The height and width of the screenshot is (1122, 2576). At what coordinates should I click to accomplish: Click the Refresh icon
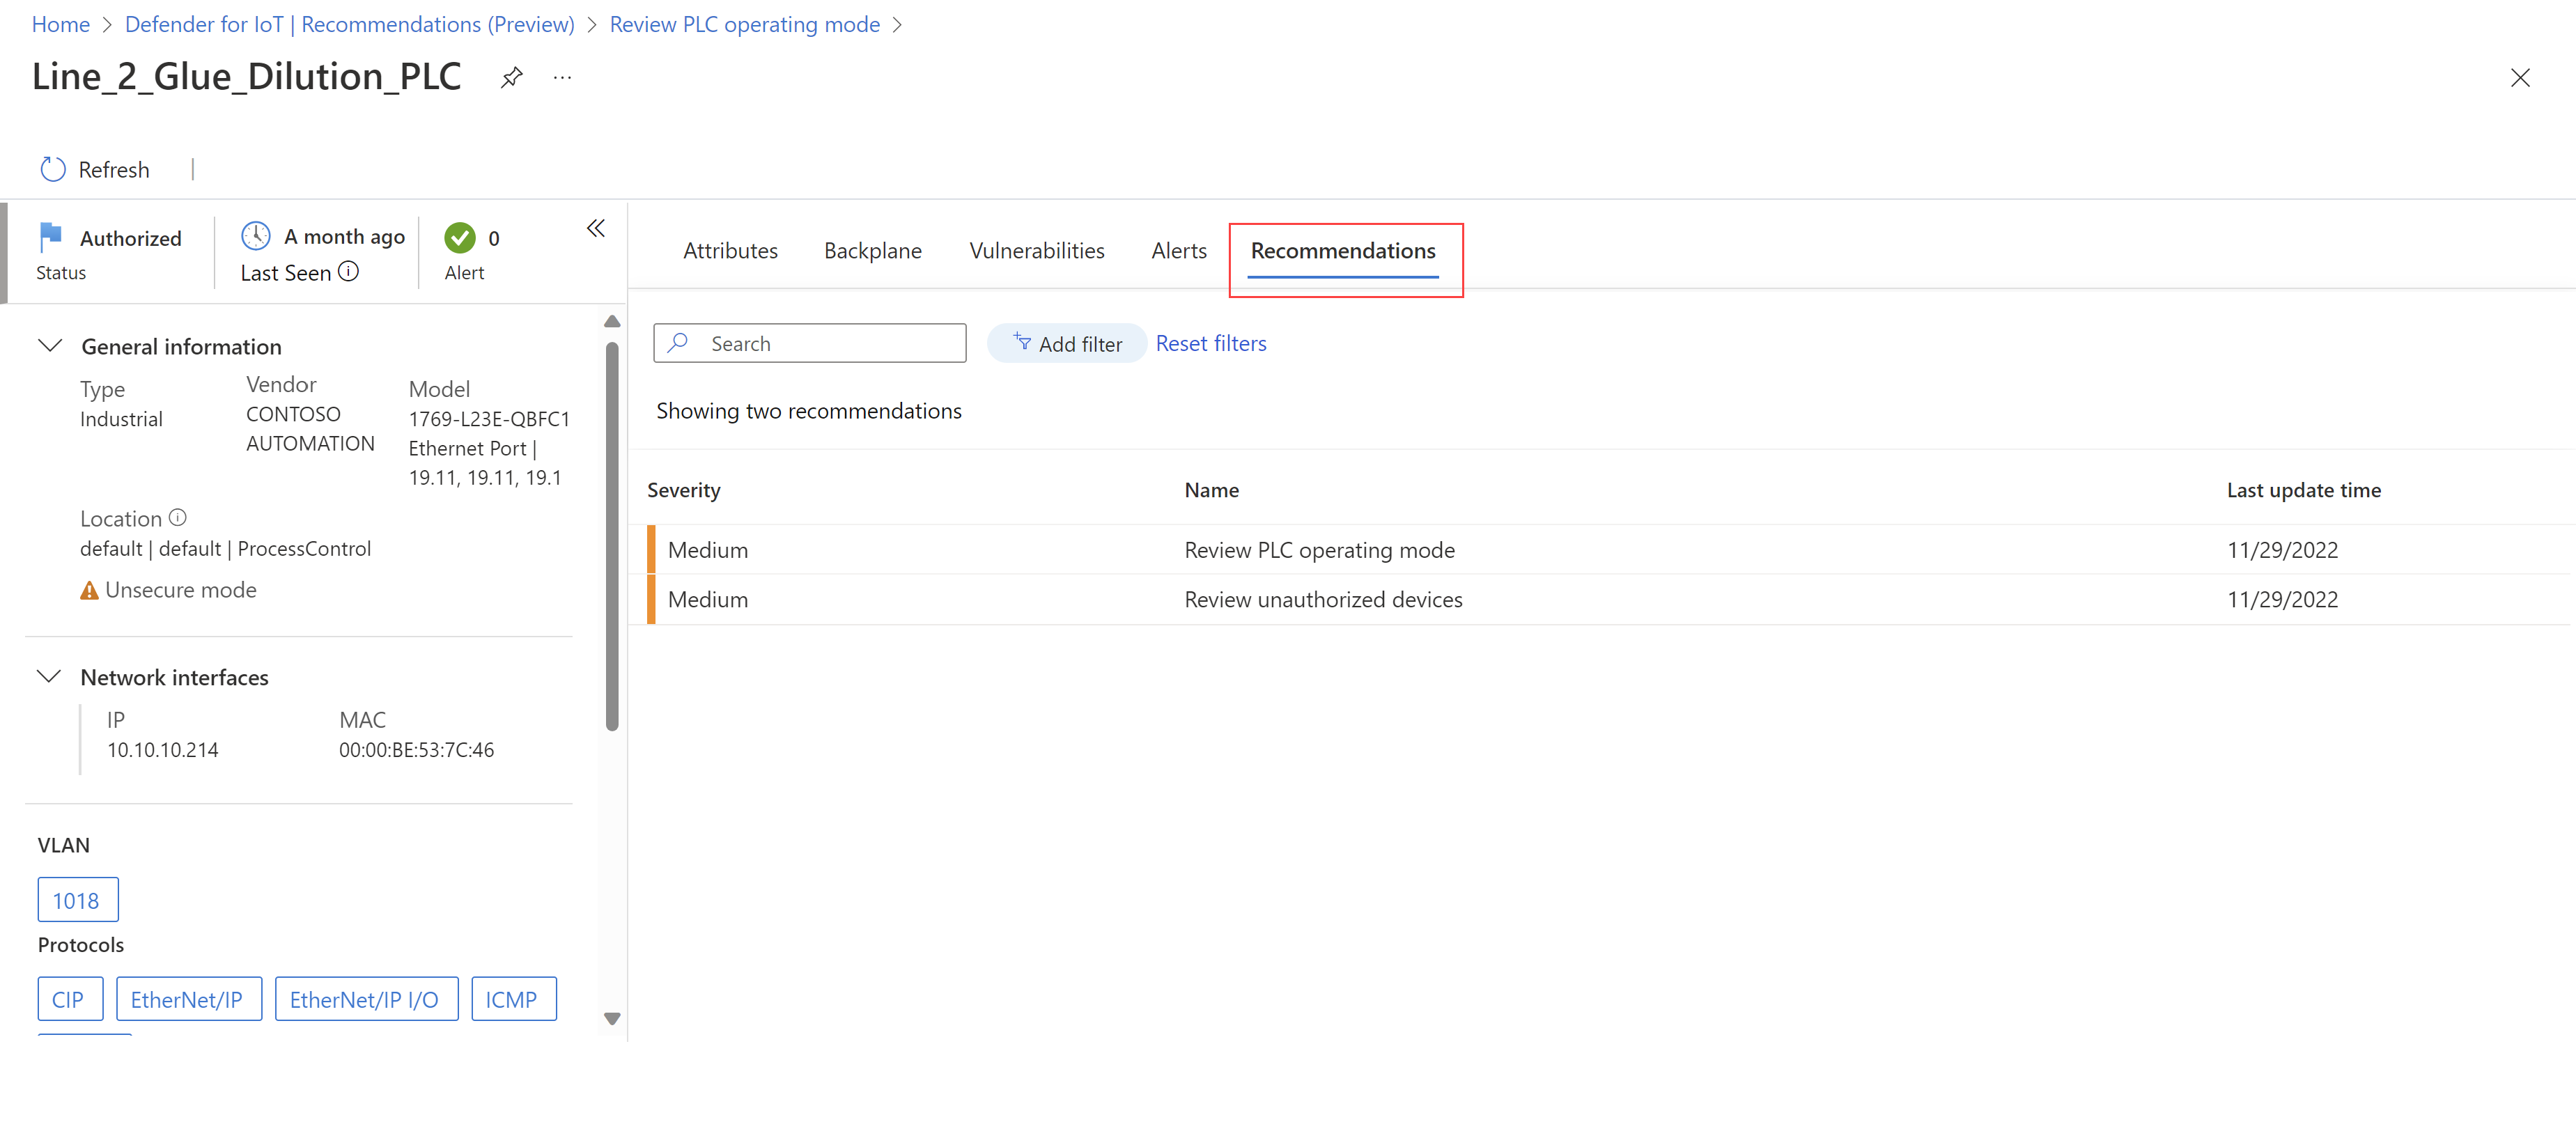[x=53, y=169]
